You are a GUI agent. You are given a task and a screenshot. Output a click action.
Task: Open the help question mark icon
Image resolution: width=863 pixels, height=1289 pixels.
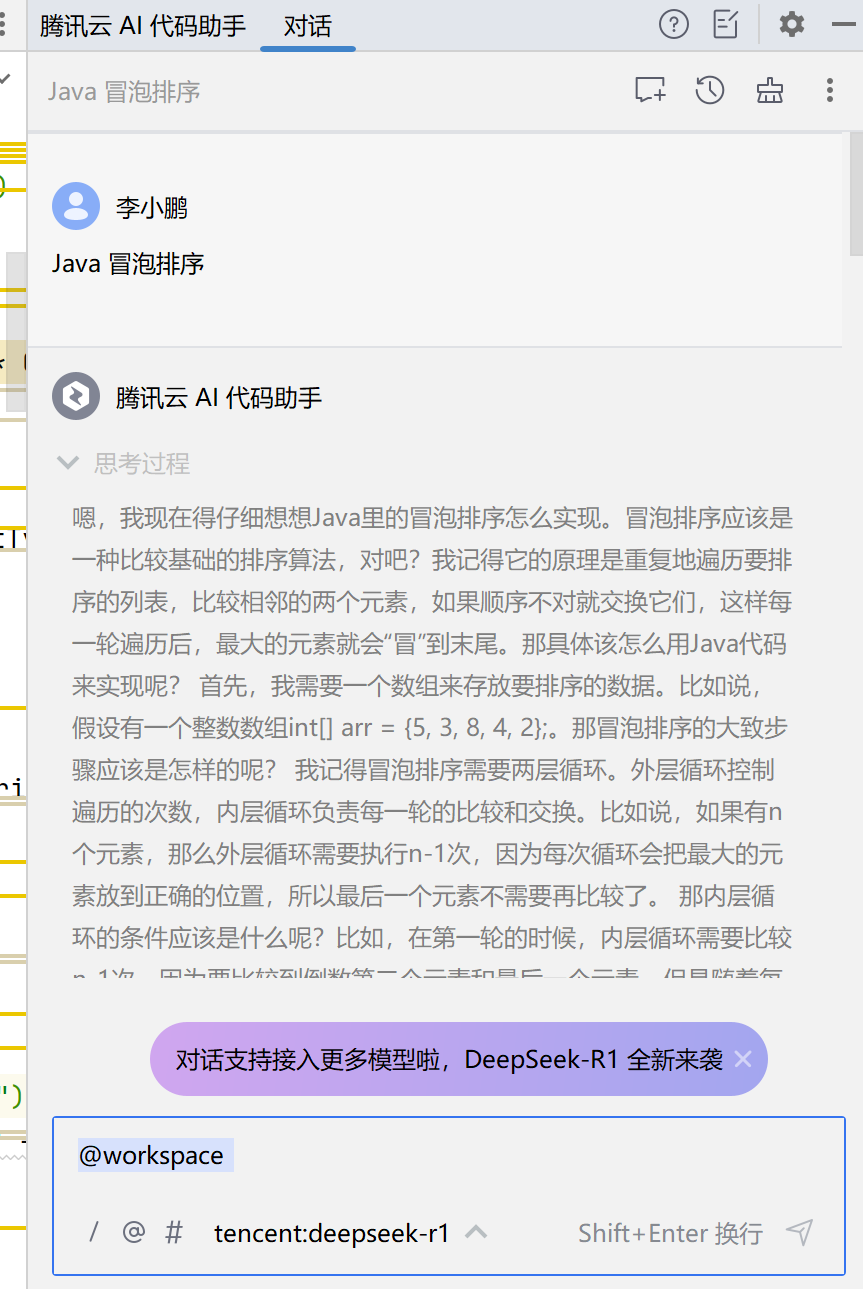674,25
